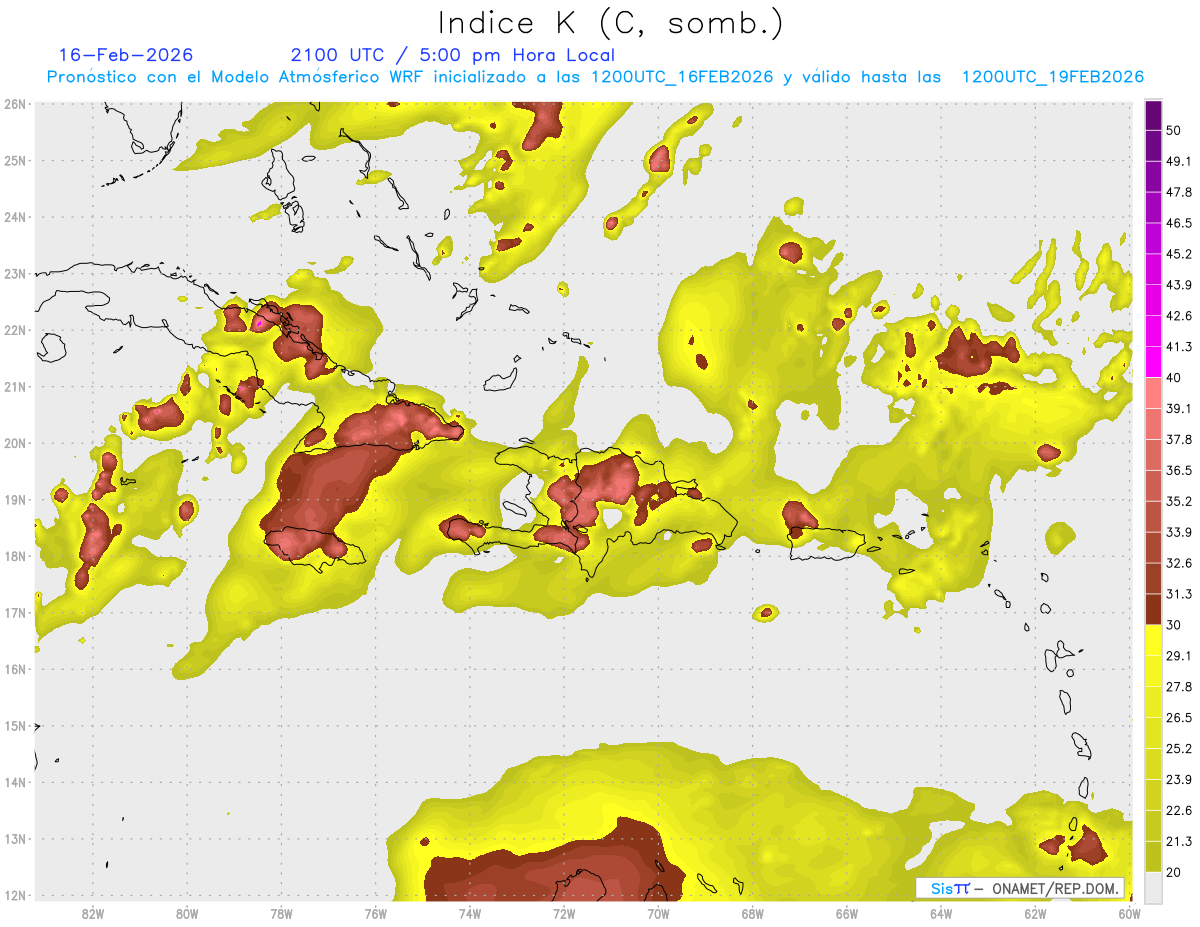Select the '16N' latitude label
This screenshot has width=1200, height=927.
coord(15,669)
